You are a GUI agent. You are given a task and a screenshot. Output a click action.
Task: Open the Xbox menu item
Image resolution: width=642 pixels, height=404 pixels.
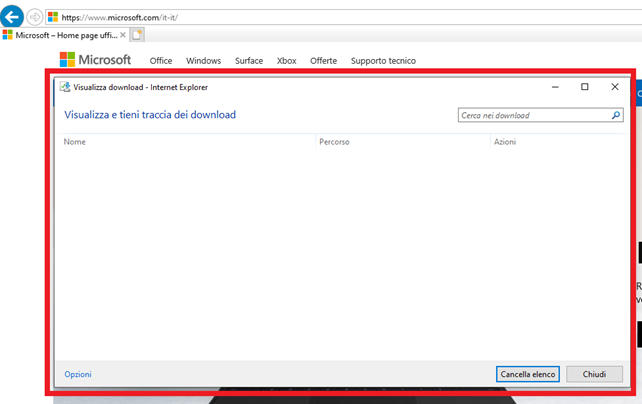287,61
